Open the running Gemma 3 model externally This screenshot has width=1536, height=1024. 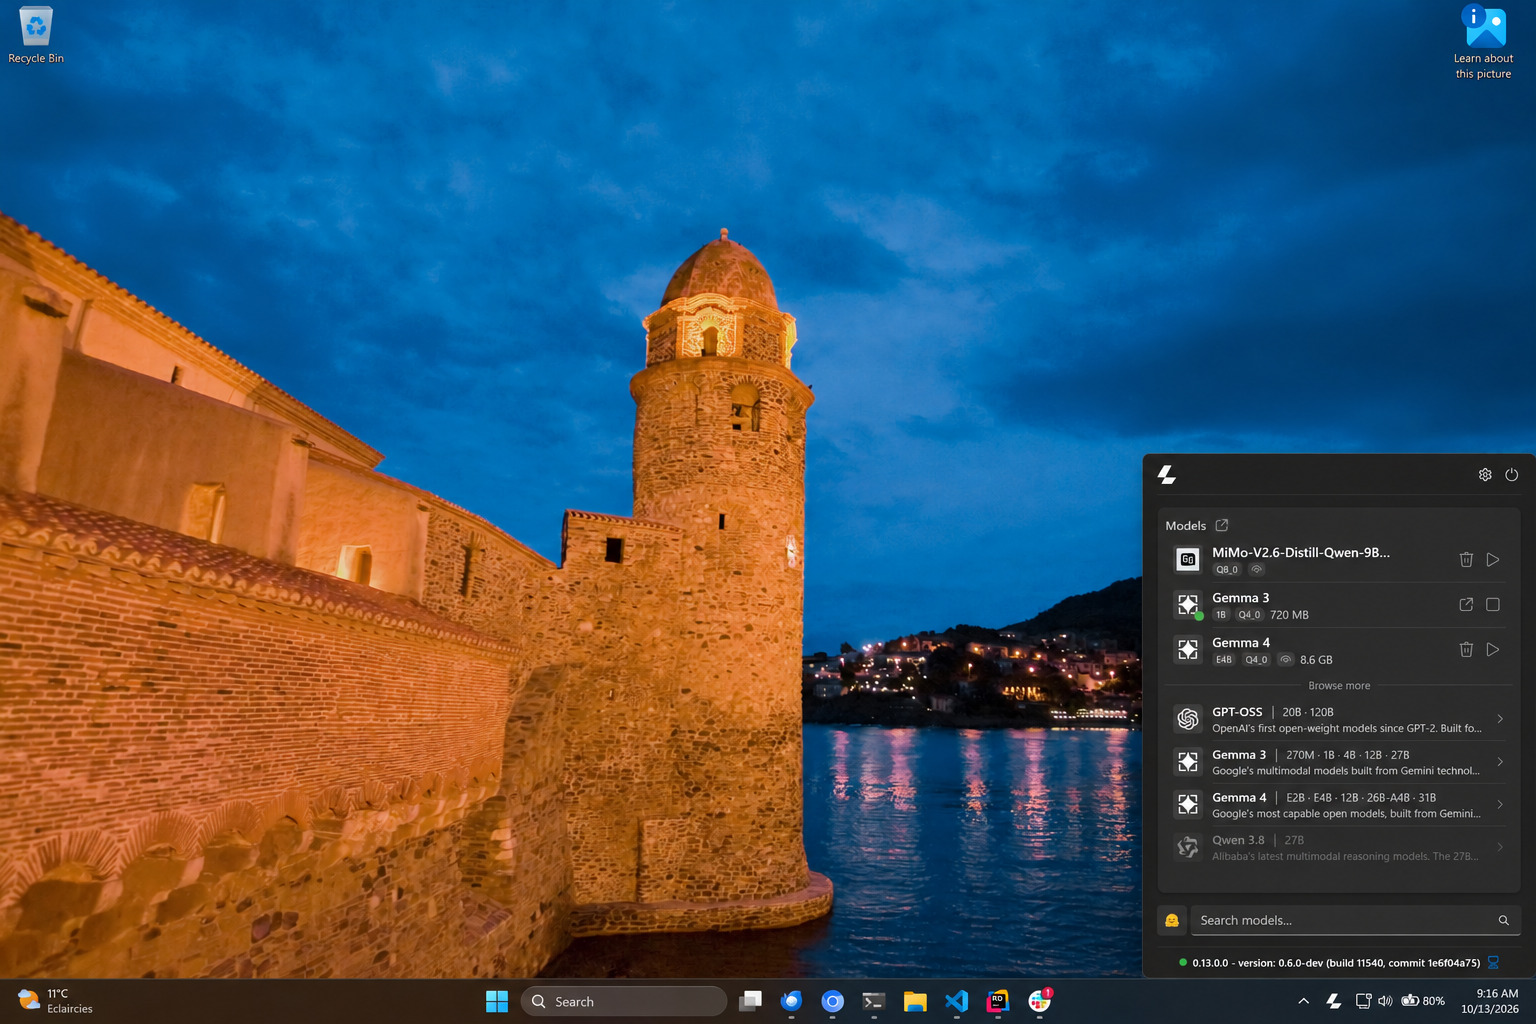click(1466, 605)
